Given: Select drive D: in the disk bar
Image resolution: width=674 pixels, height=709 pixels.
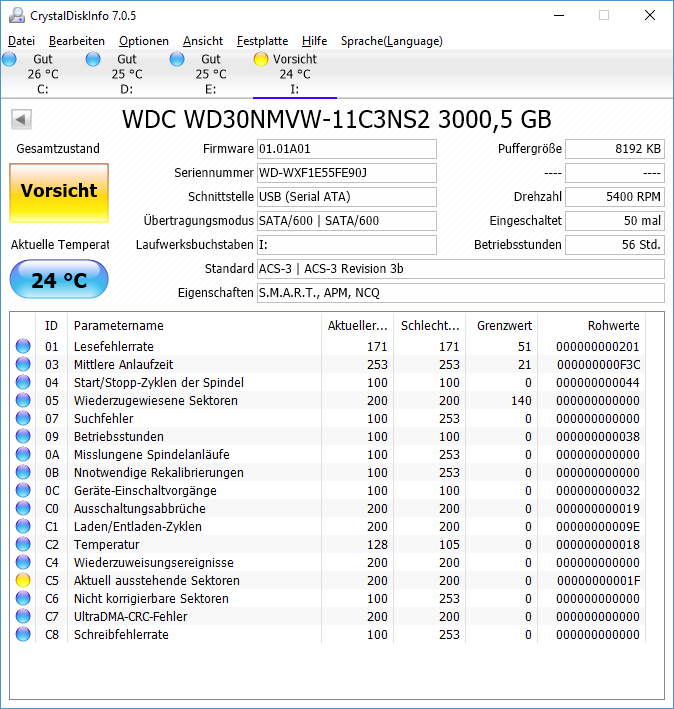Looking at the screenshot, I should 127,74.
